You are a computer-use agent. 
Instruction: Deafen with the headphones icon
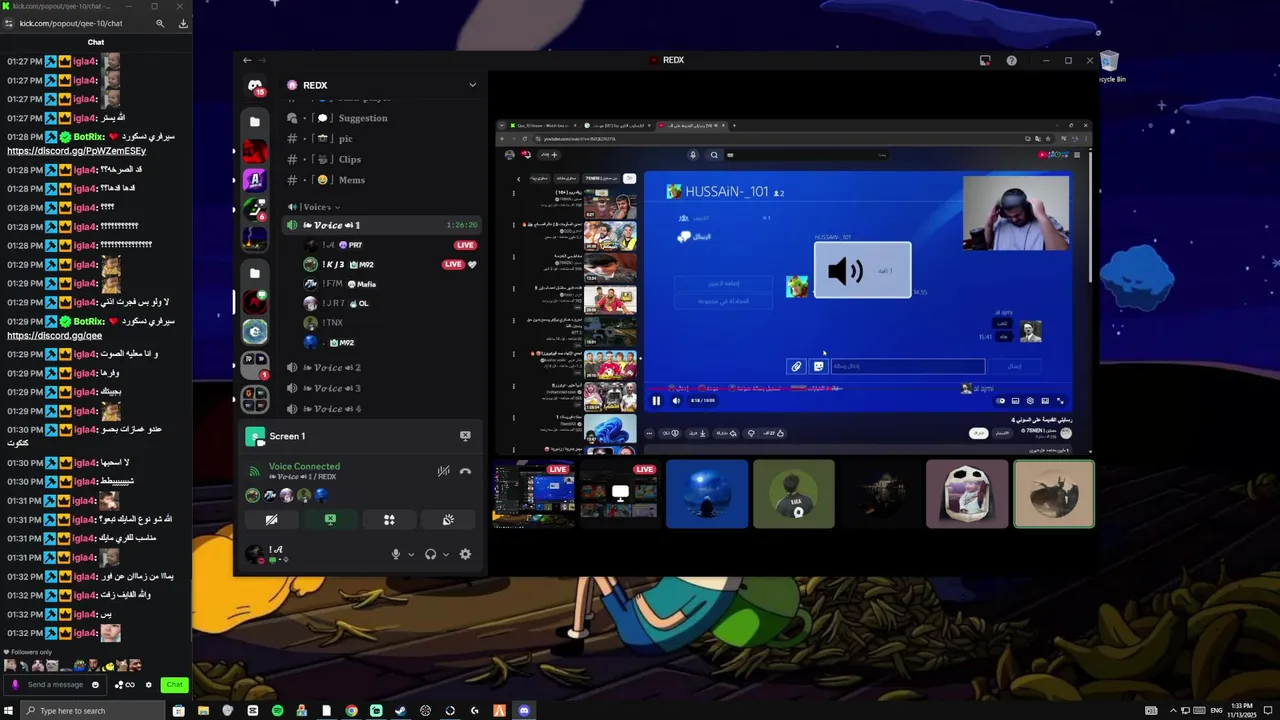(430, 554)
